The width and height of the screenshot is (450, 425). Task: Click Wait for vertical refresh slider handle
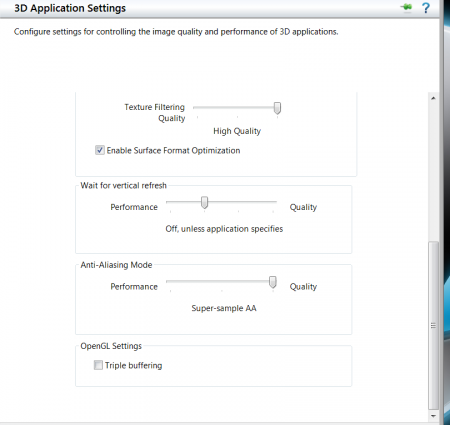point(204,202)
